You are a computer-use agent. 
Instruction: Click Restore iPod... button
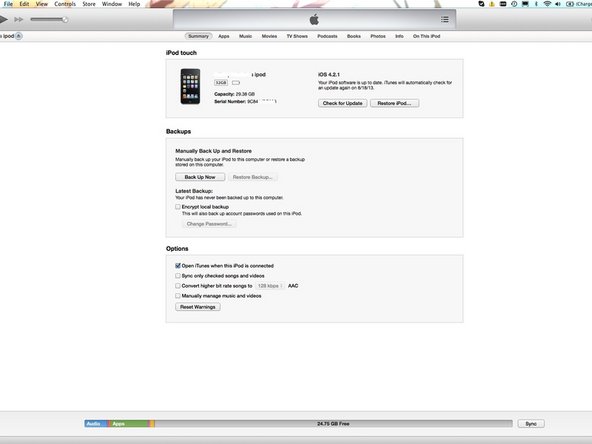click(394, 103)
